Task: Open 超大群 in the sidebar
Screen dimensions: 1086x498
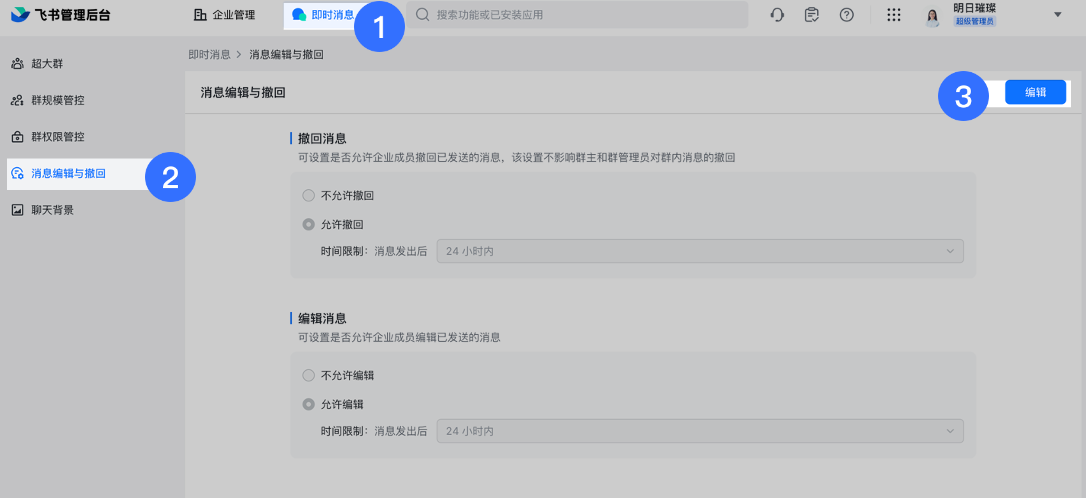Action: [47, 64]
